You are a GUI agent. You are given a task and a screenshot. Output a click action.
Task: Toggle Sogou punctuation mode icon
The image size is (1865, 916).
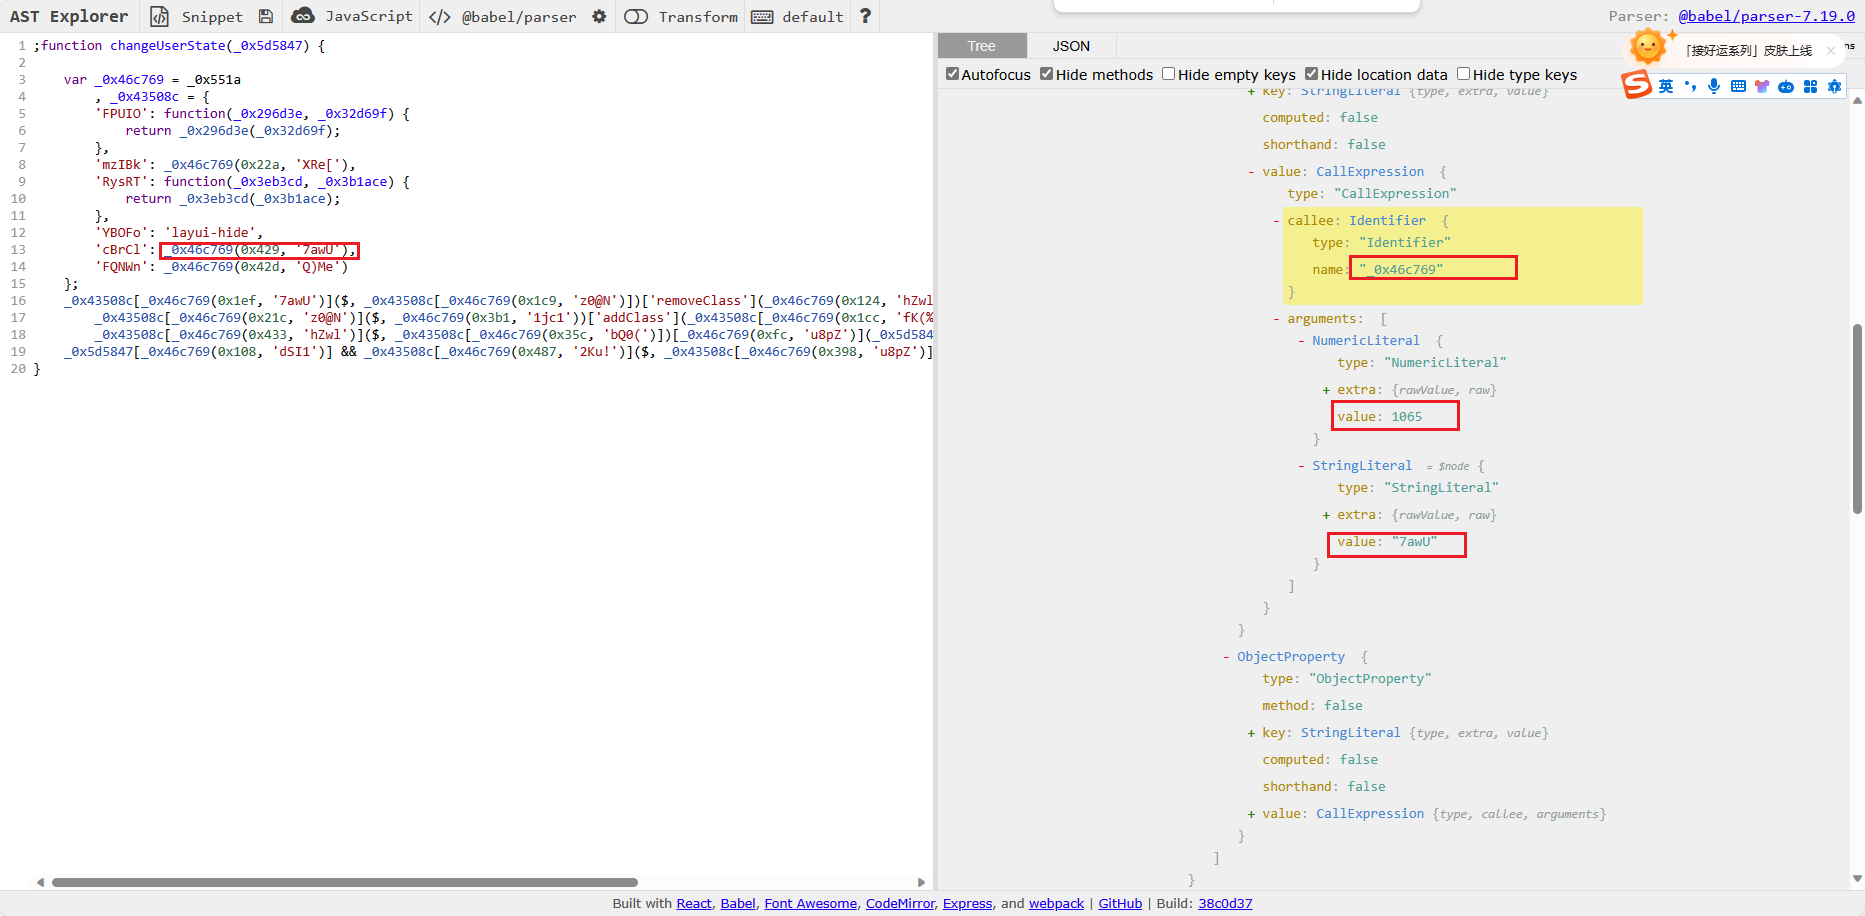(1690, 86)
